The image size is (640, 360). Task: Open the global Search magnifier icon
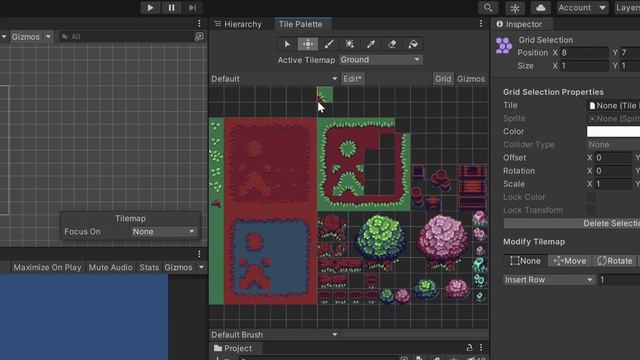click(x=488, y=8)
